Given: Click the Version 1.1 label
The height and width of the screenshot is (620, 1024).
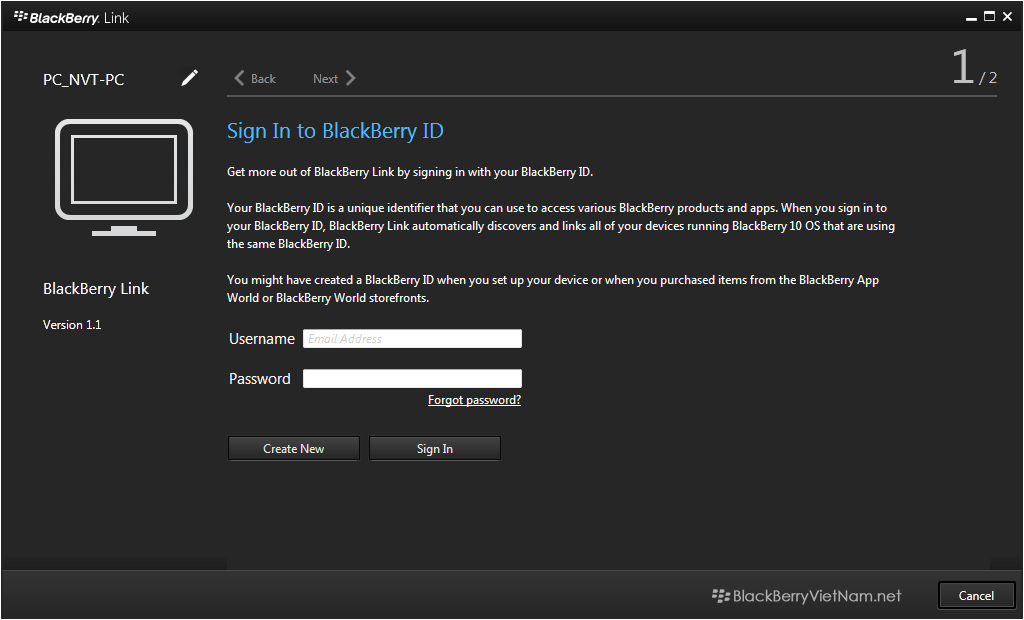Looking at the screenshot, I should [72, 325].
